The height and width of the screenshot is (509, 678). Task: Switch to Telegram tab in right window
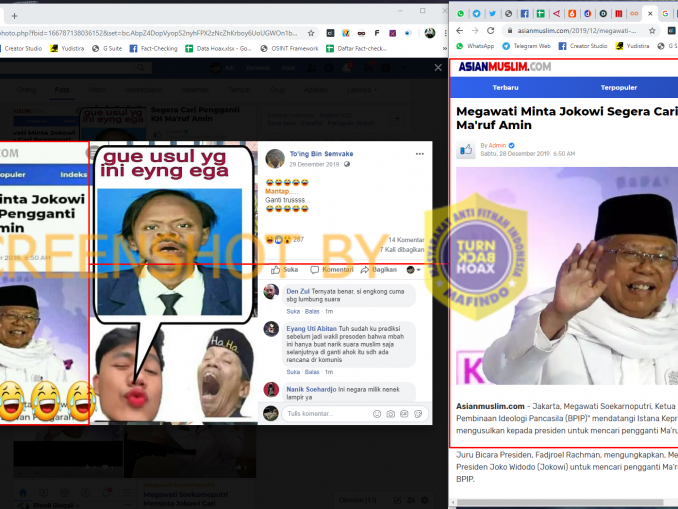tap(477, 14)
